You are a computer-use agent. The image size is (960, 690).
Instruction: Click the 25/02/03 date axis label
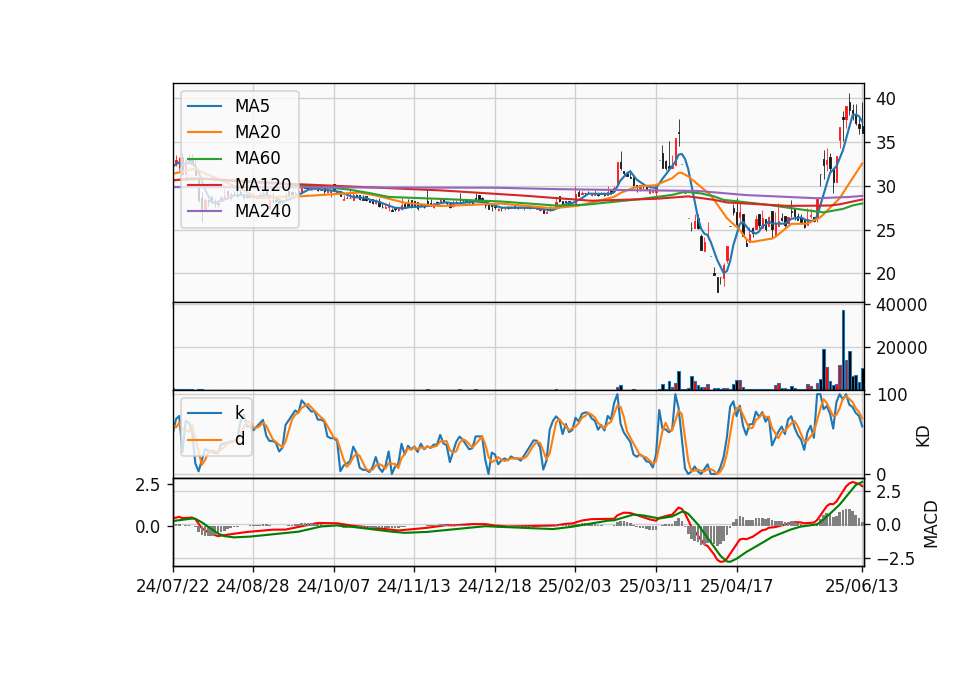click(x=575, y=586)
